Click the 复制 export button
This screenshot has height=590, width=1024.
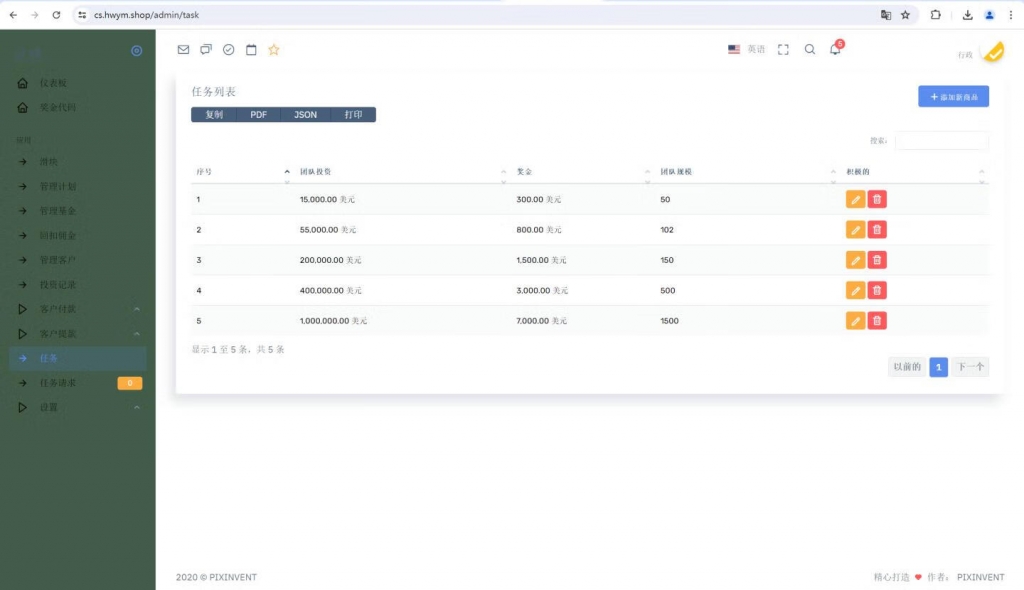click(x=214, y=115)
